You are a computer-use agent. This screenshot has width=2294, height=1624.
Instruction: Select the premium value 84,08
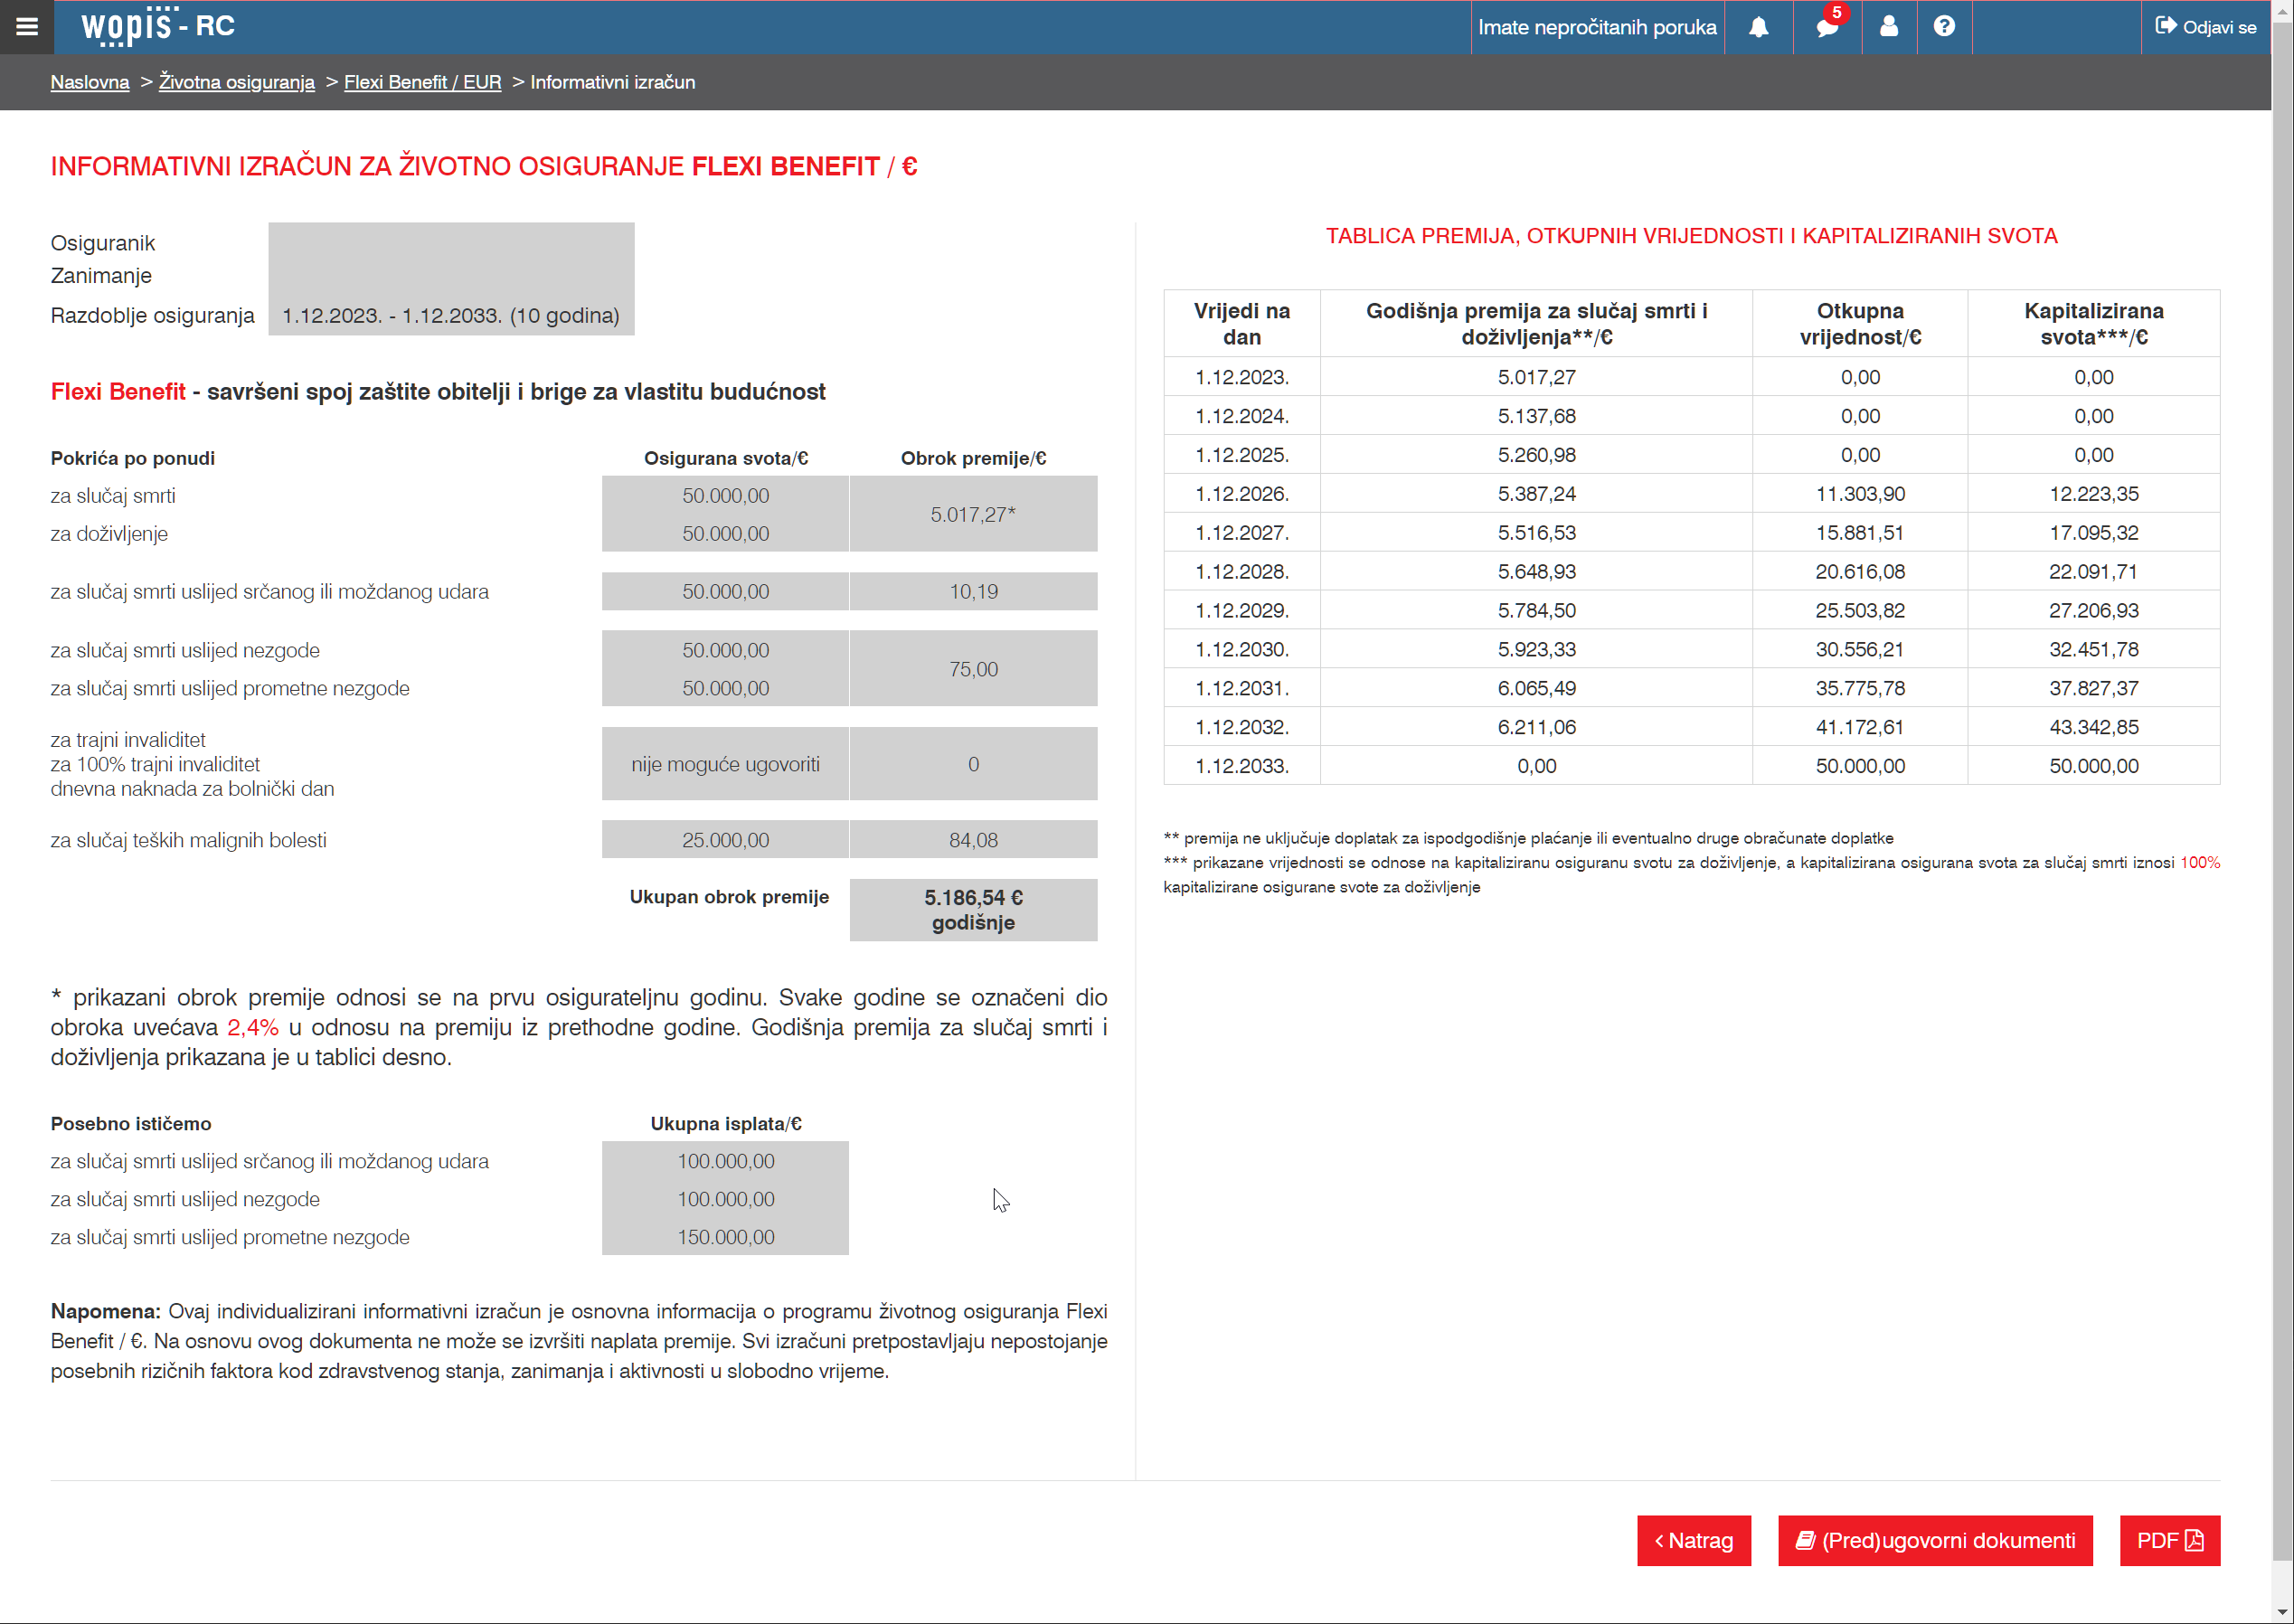click(973, 840)
